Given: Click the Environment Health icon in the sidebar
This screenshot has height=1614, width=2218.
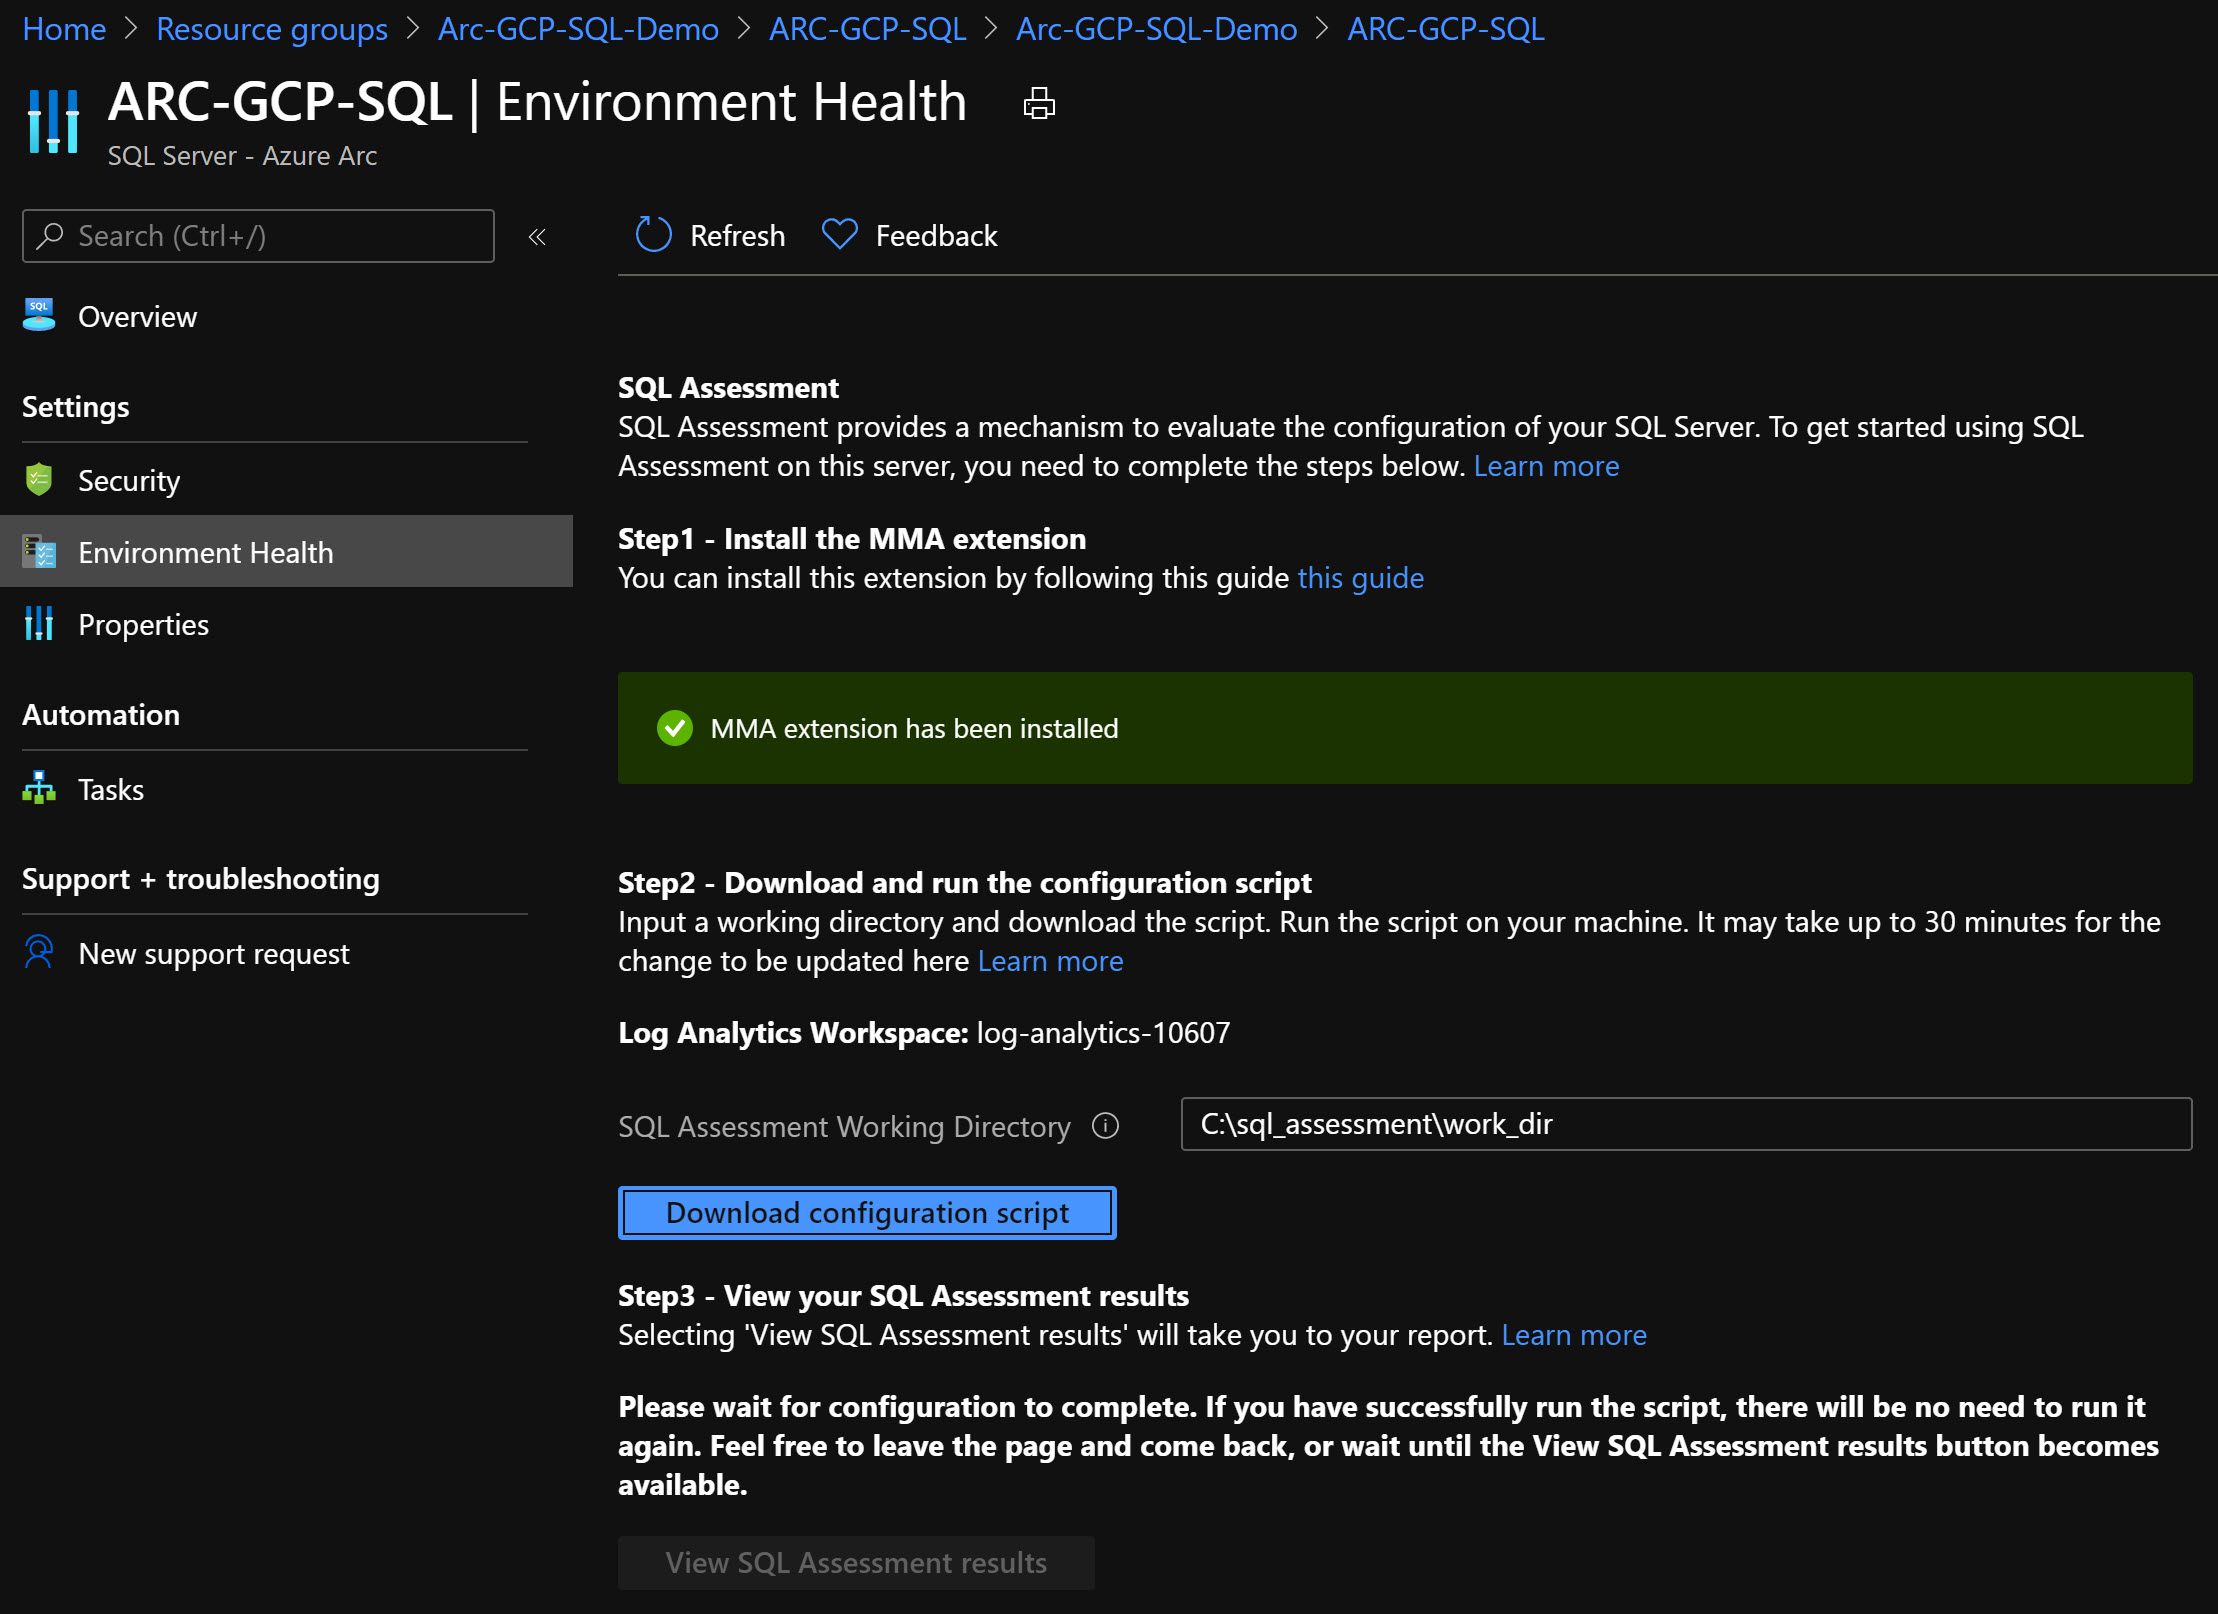Looking at the screenshot, I should (39, 552).
